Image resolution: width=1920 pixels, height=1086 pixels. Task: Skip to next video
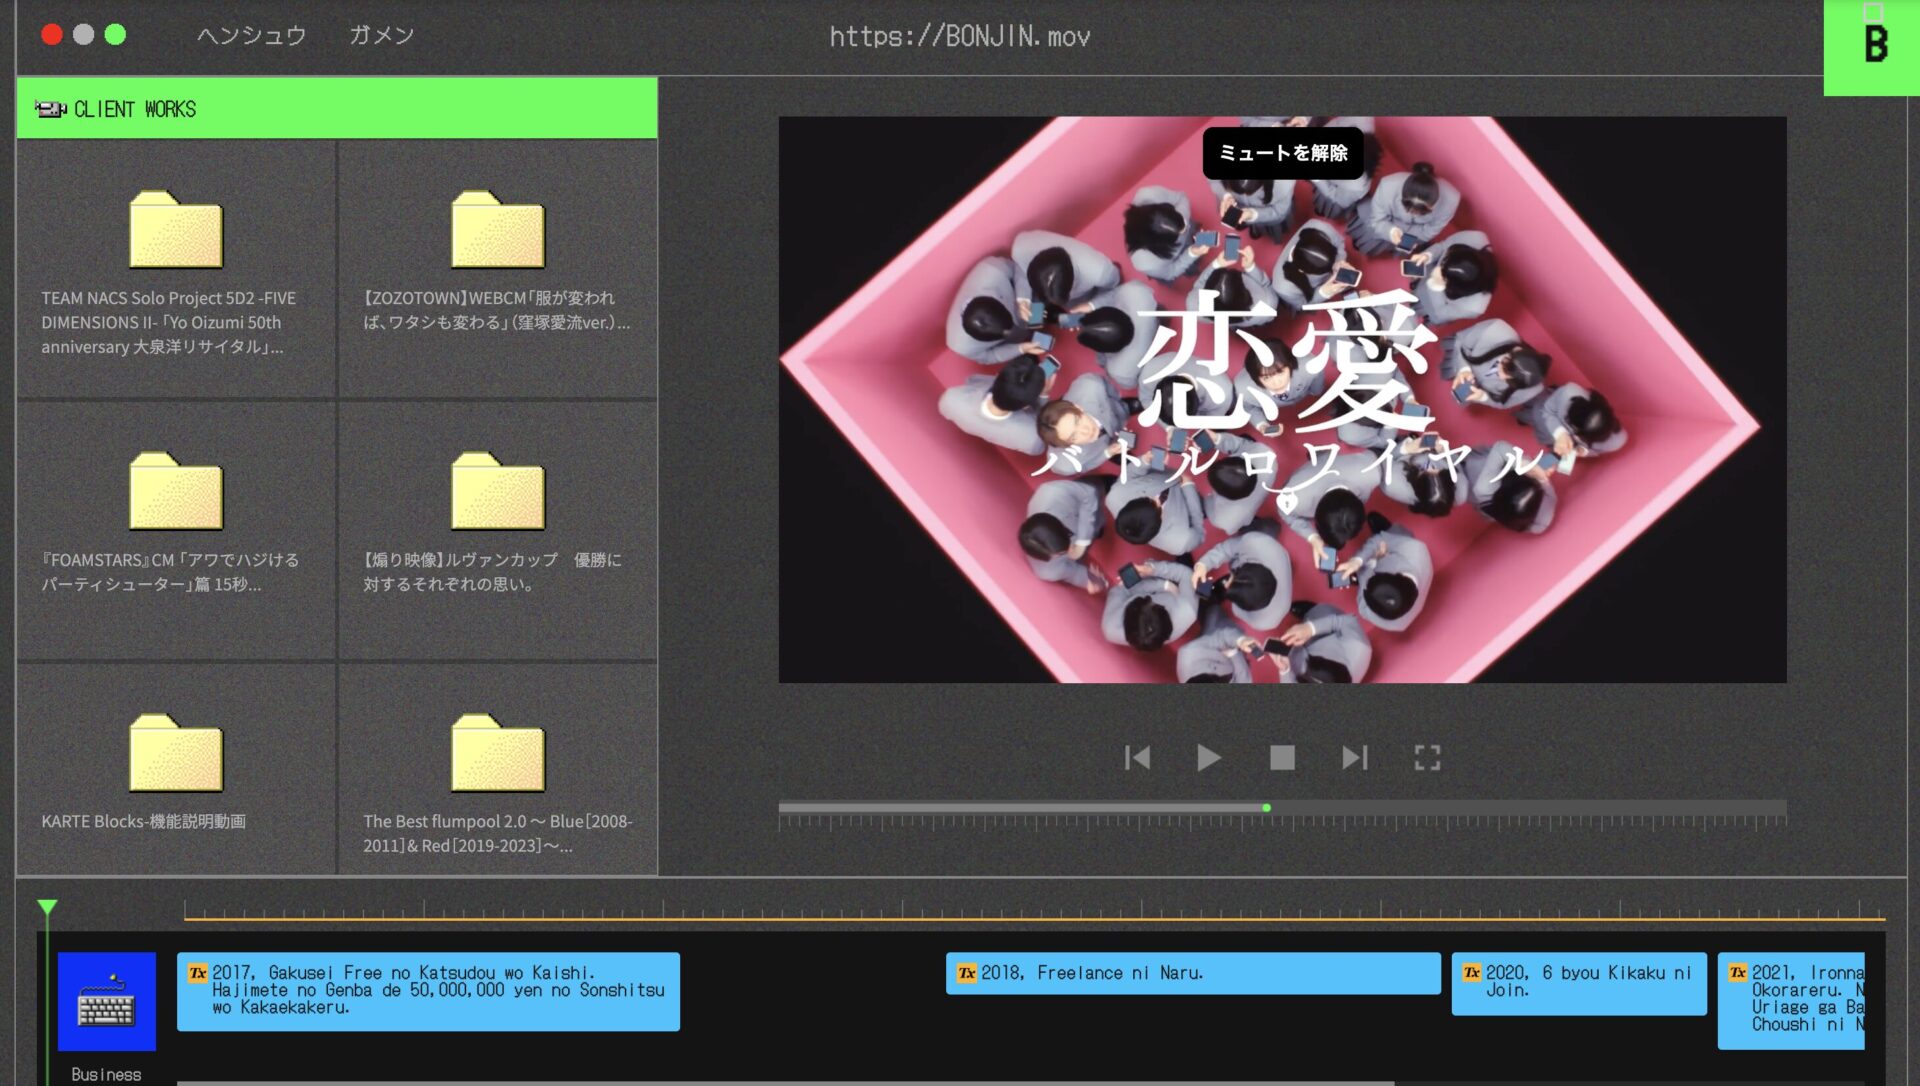(1355, 758)
